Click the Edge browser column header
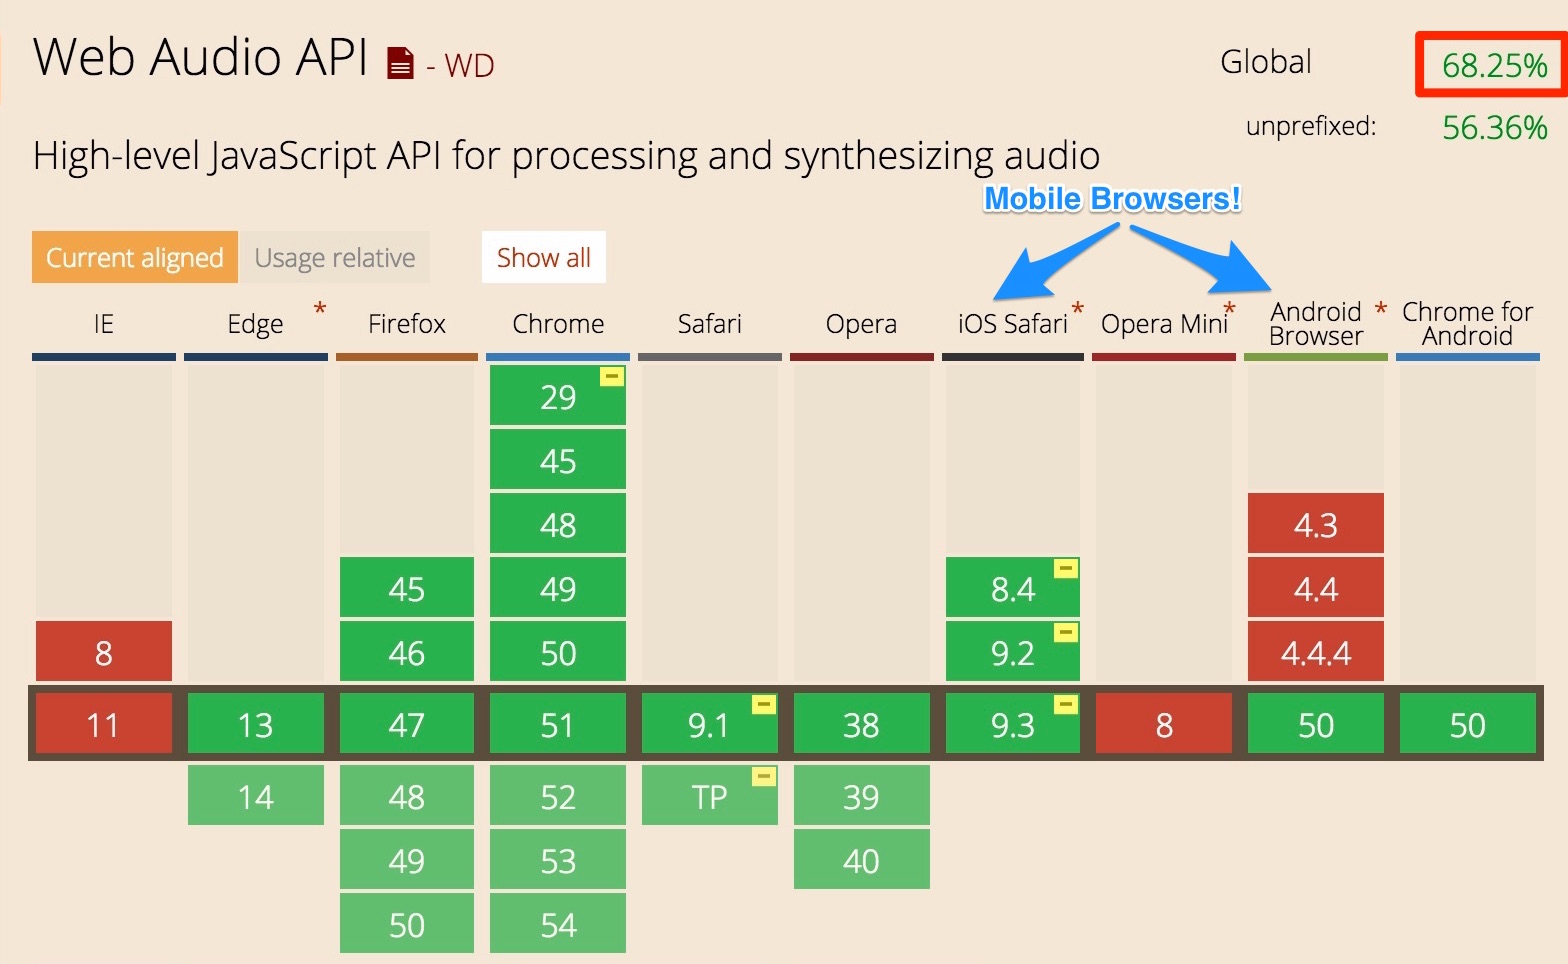The image size is (1568, 964). click(x=255, y=324)
